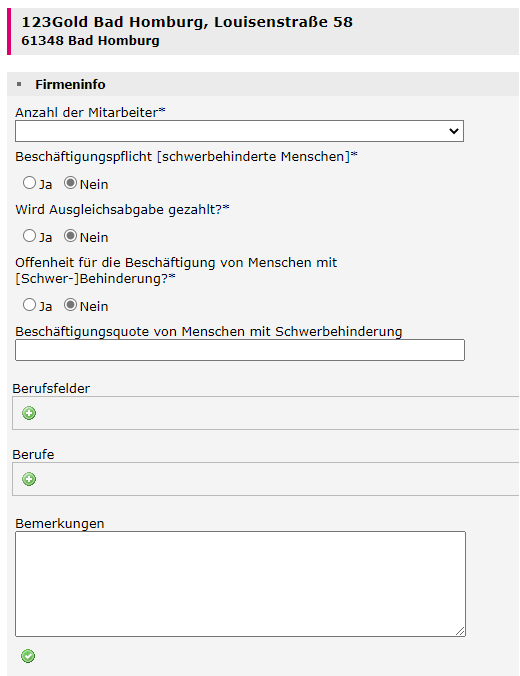The image size is (520, 676).
Task: Add a new Berufsfelder entry via plus icon
Action: (x=29, y=413)
